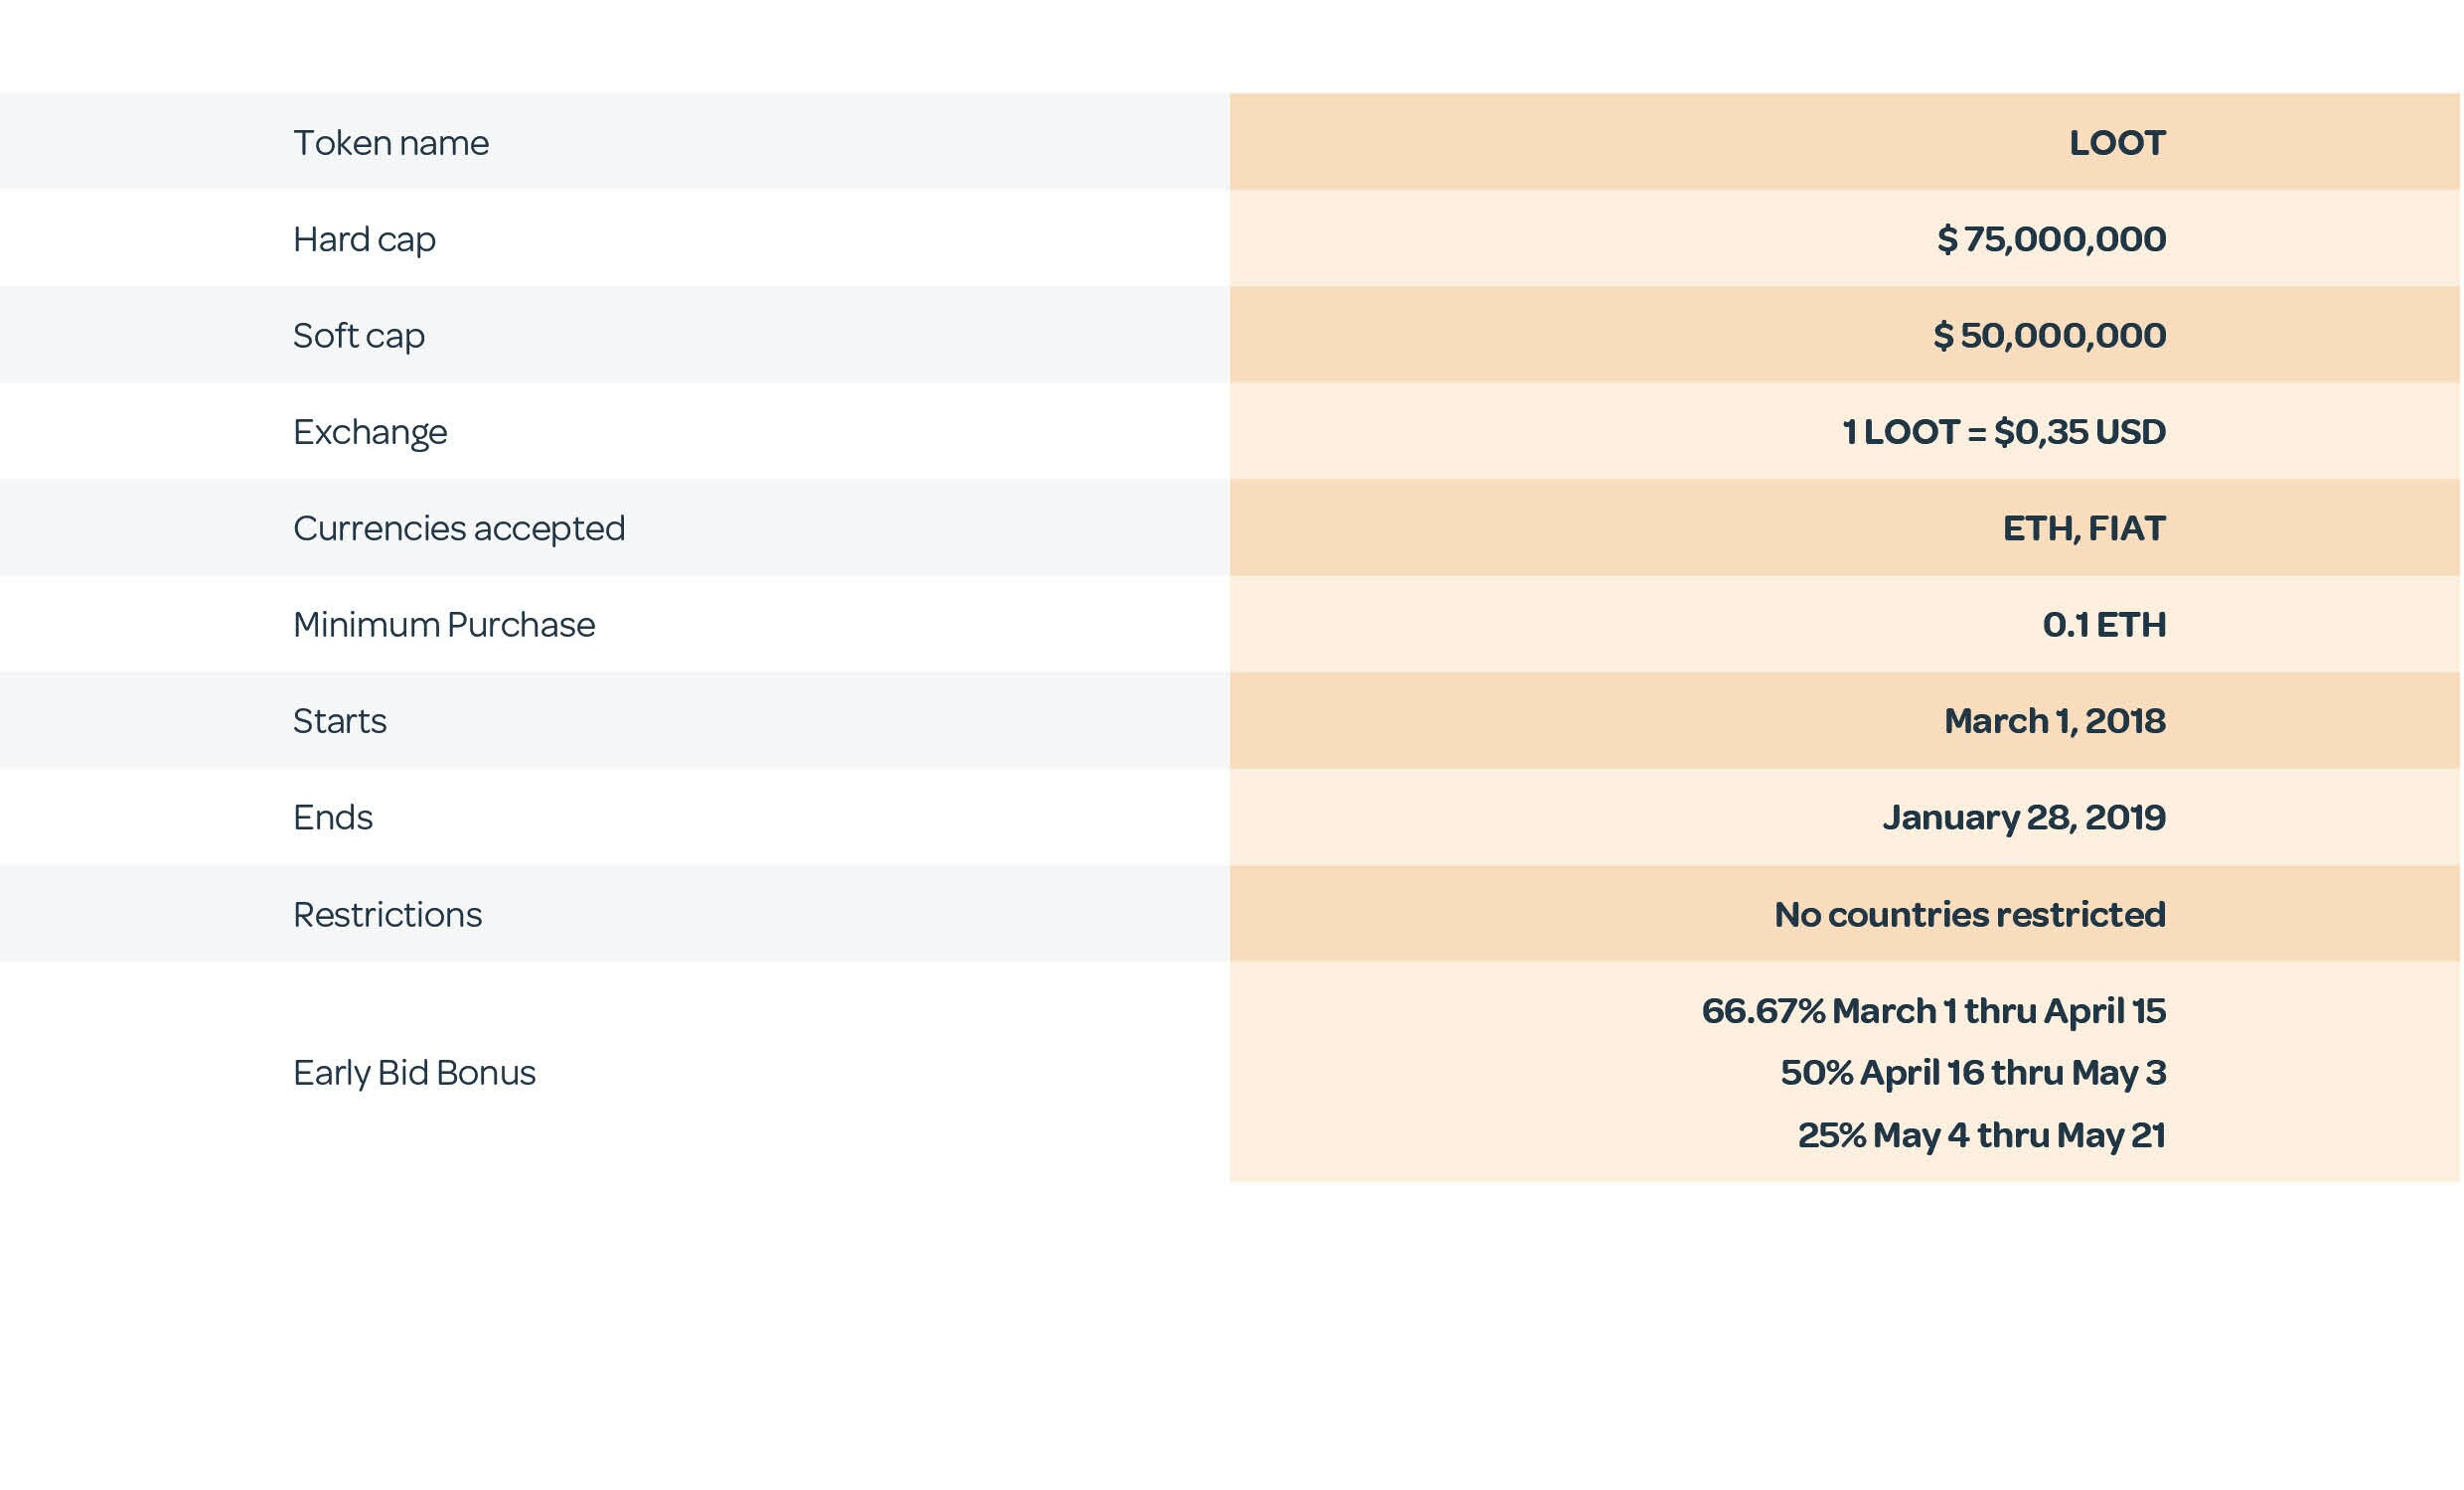Select the "March 1, 2018" start date

coord(2054,721)
